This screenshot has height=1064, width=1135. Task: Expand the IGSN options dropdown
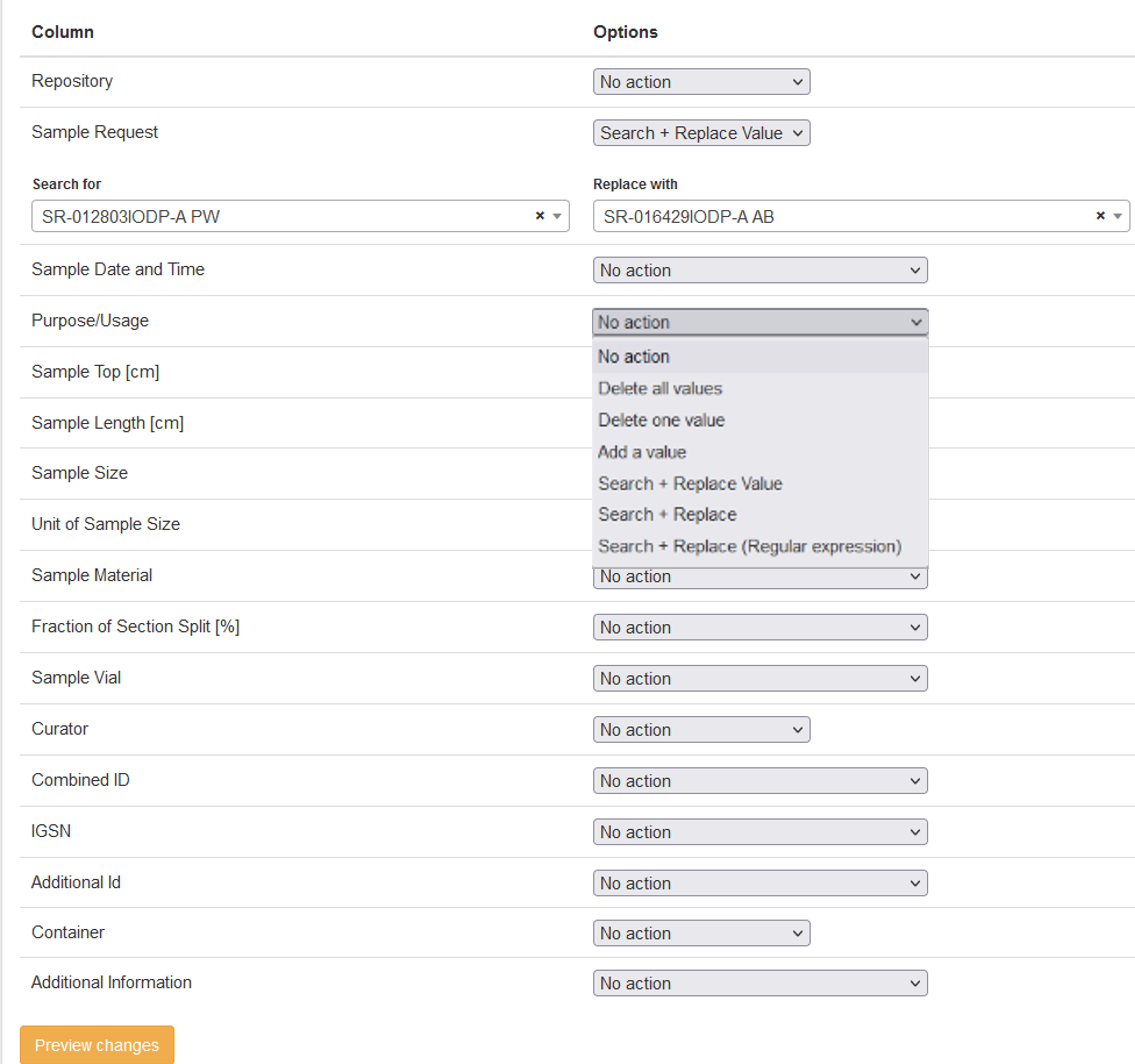pos(760,832)
